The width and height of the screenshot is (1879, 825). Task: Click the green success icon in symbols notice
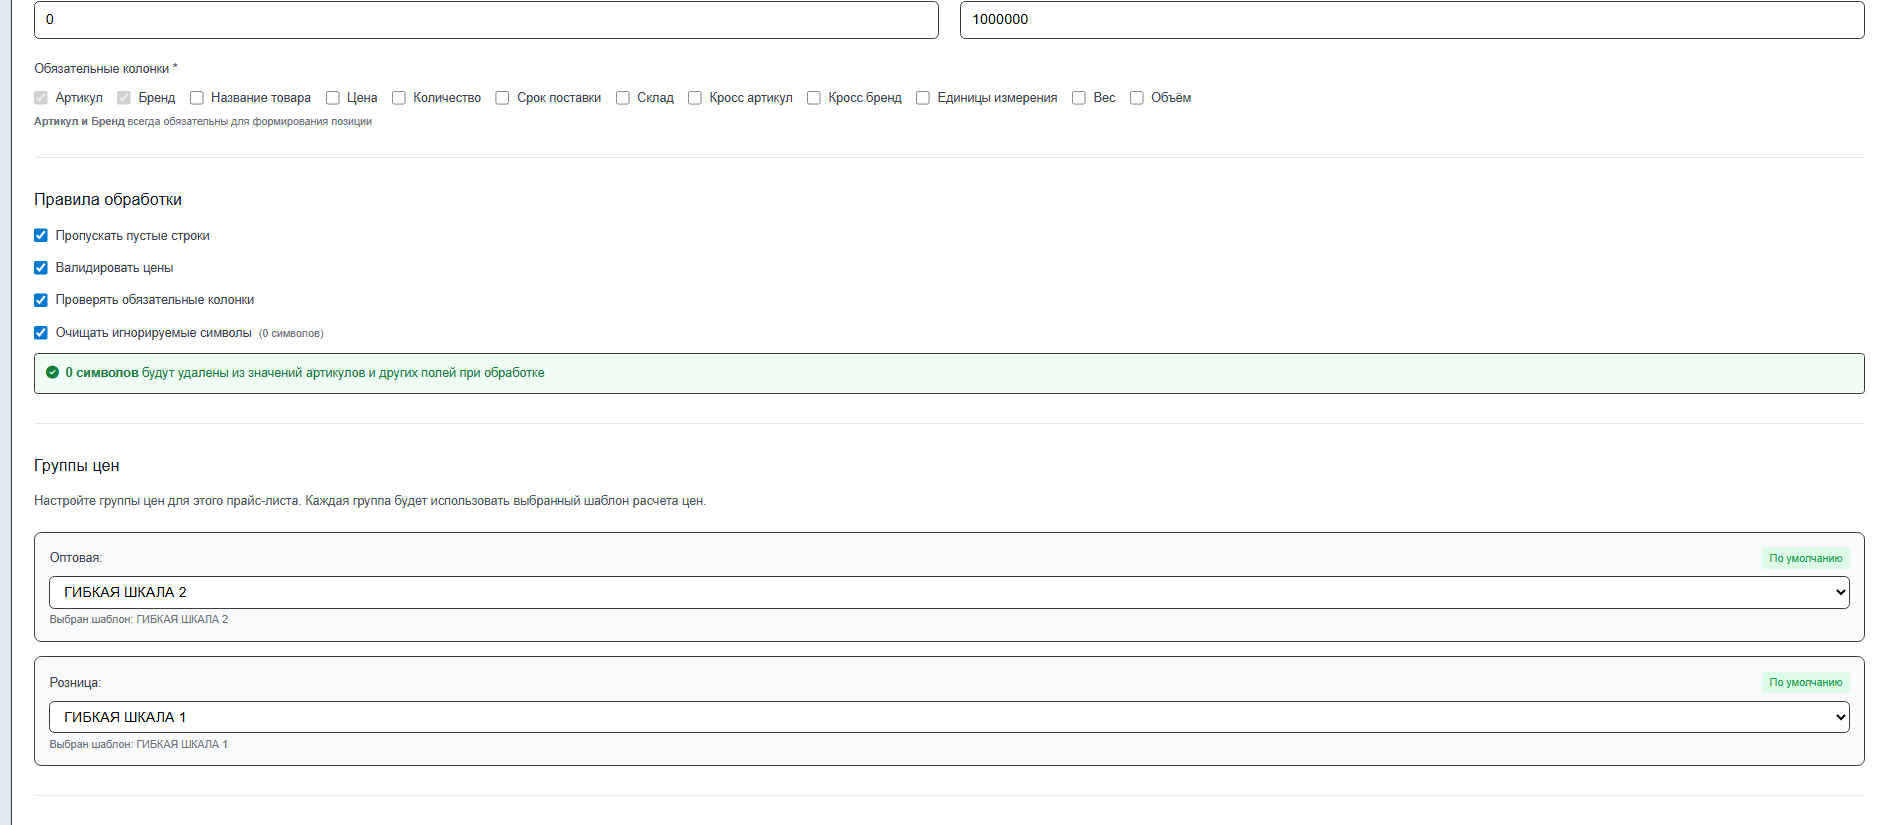pos(52,373)
